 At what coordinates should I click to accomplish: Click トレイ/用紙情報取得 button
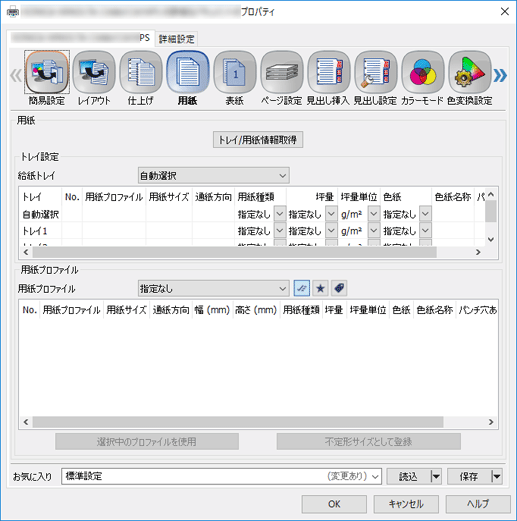click(x=258, y=140)
